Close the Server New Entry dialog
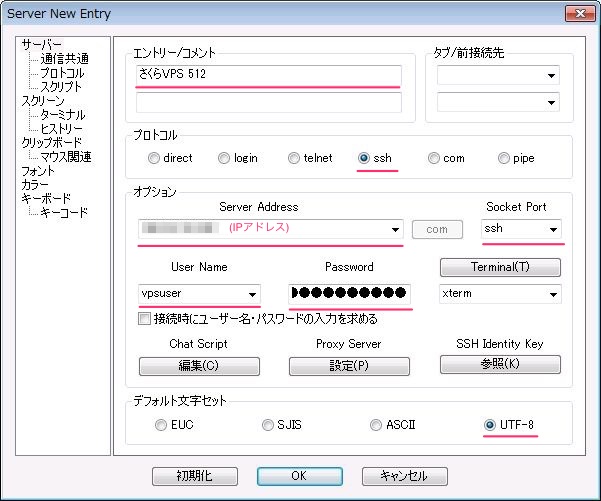This screenshot has height=501, width=601. (x=575, y=13)
